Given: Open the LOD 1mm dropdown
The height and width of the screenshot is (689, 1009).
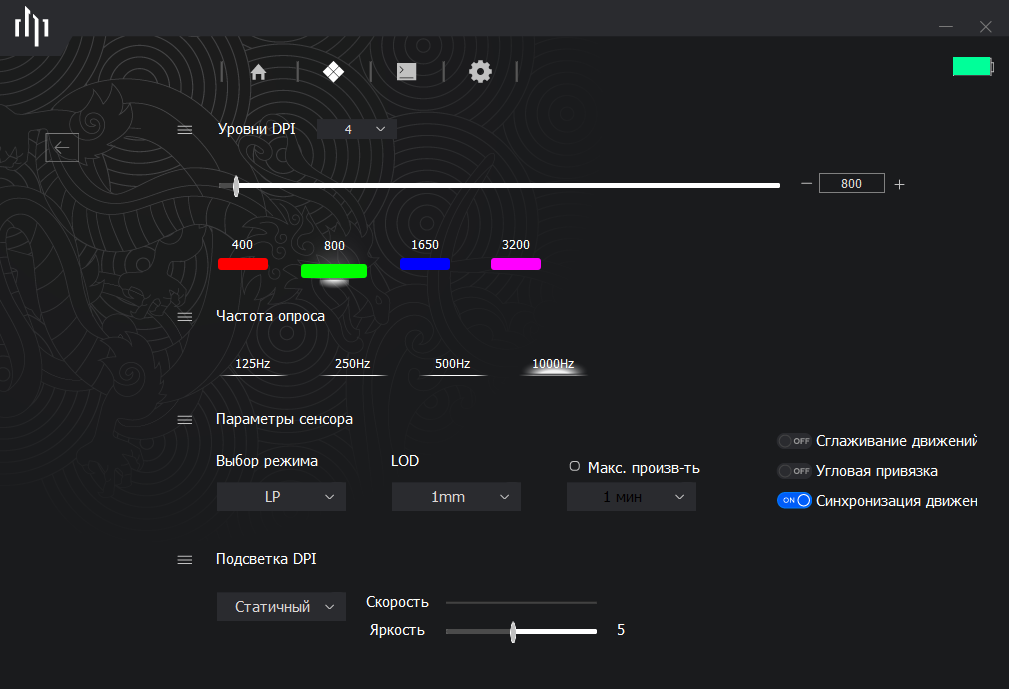Looking at the screenshot, I should coord(456,497).
